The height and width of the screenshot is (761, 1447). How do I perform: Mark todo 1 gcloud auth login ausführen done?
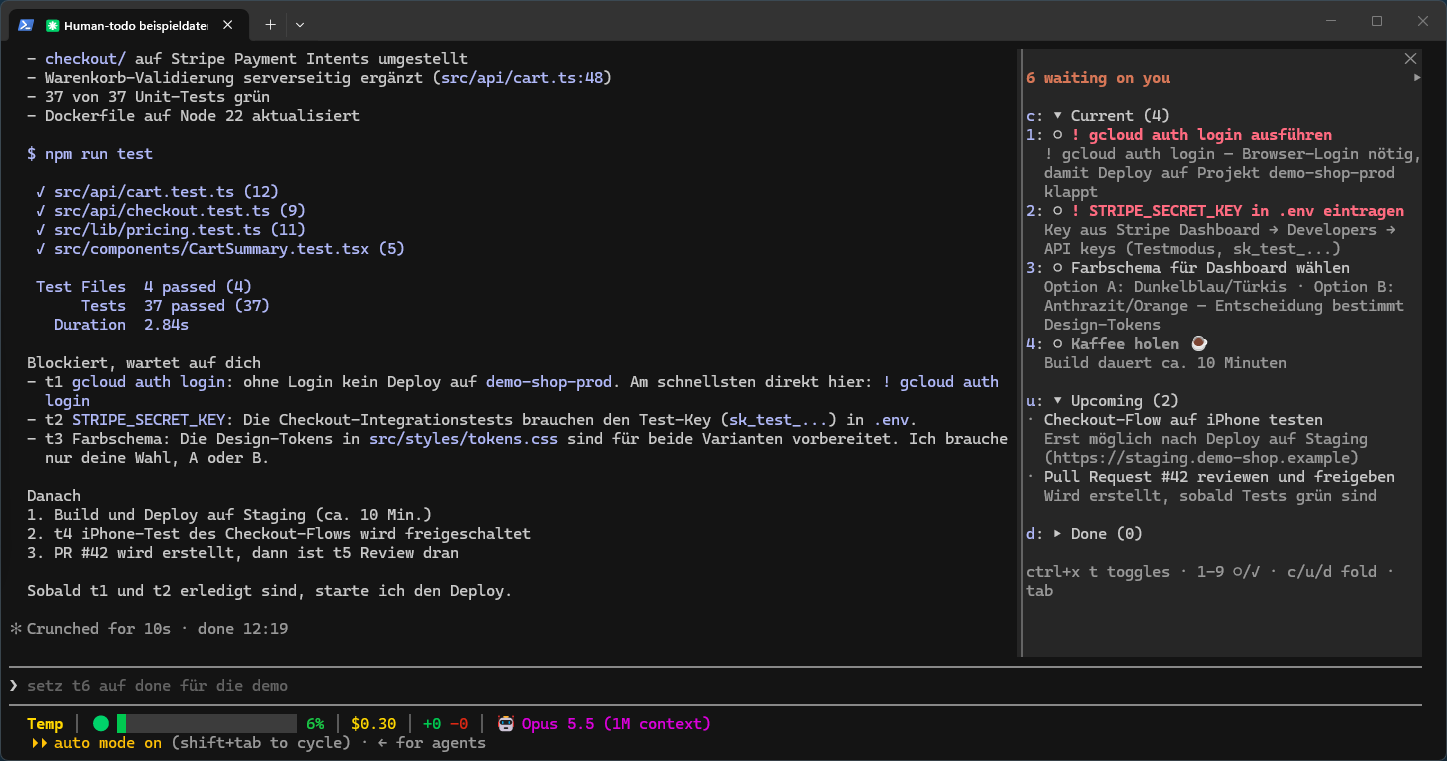tap(1058, 135)
